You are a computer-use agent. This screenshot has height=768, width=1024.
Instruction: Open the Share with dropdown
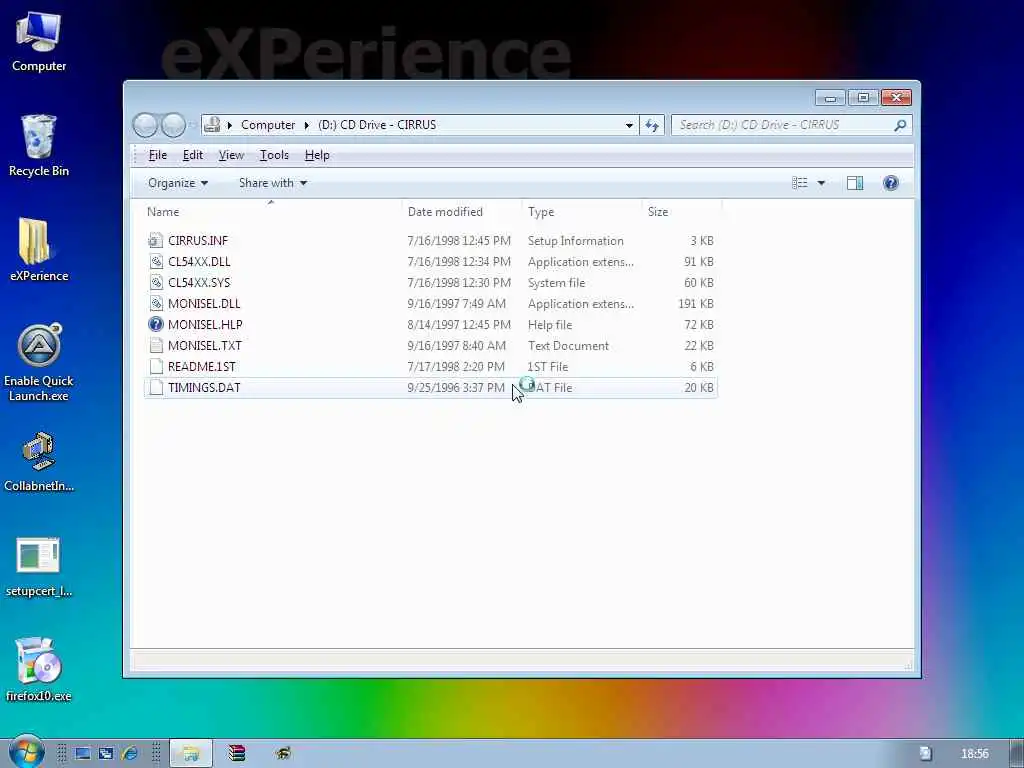click(273, 183)
